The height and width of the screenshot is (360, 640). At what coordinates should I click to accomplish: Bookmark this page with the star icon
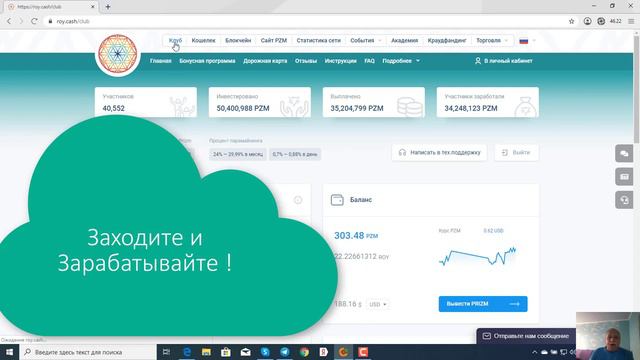[571, 21]
